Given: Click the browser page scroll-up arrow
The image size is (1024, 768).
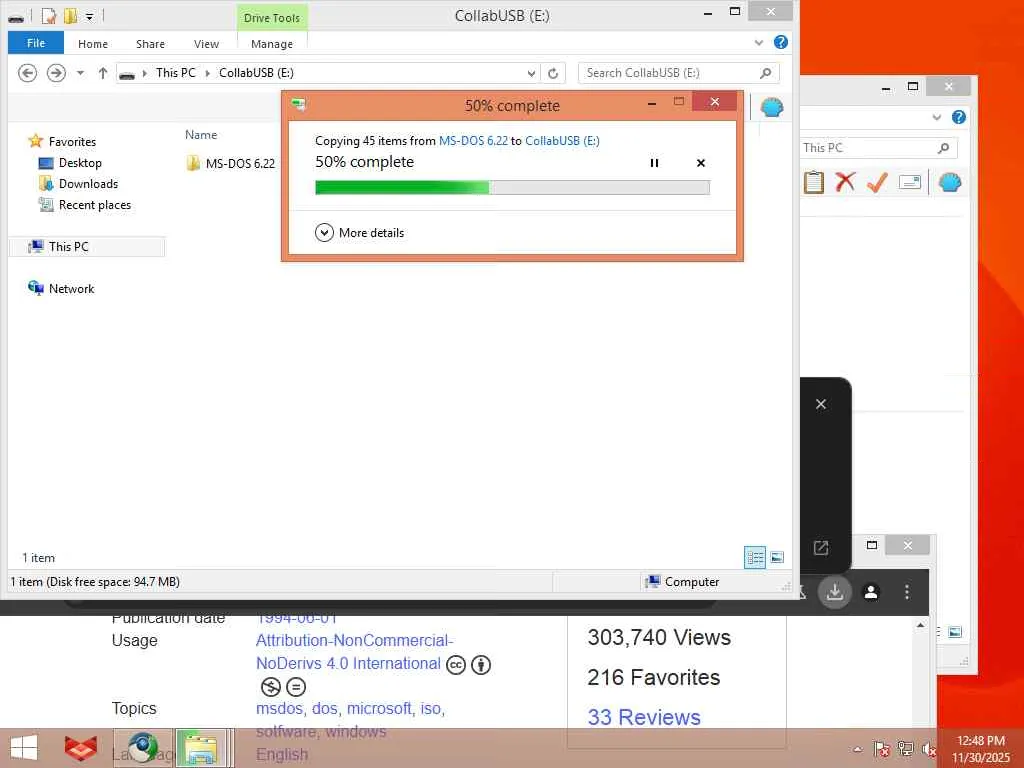Looking at the screenshot, I should coord(920,625).
